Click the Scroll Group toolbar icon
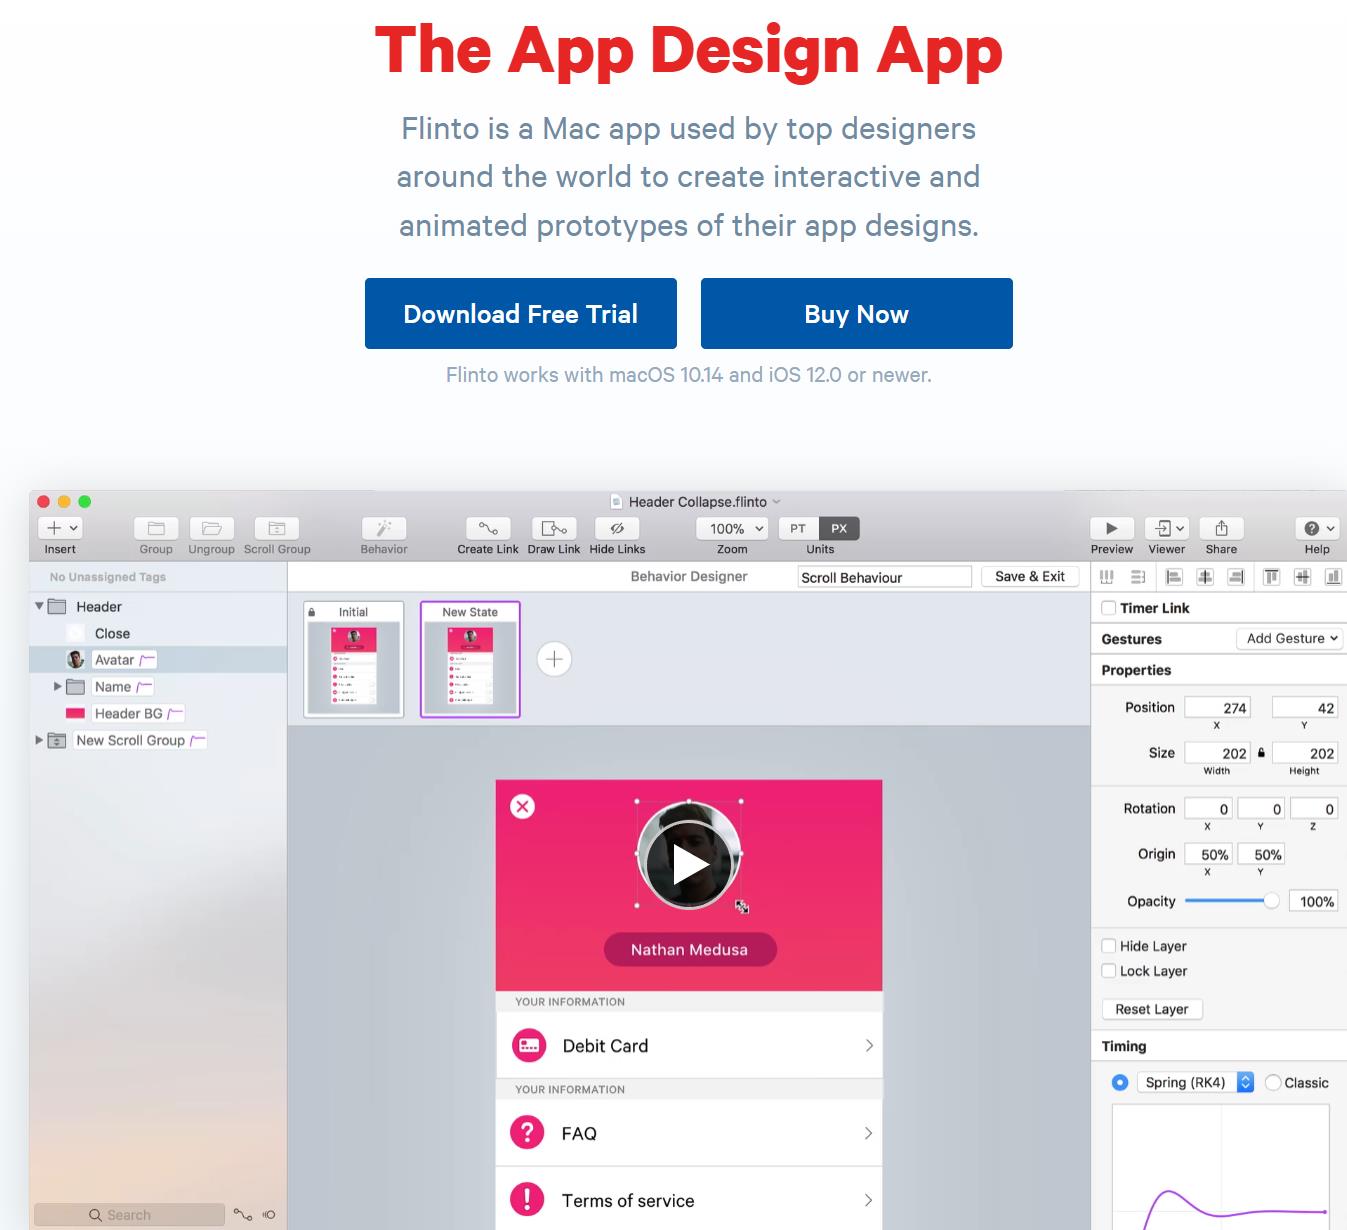This screenshot has height=1230, width=1347. click(277, 528)
